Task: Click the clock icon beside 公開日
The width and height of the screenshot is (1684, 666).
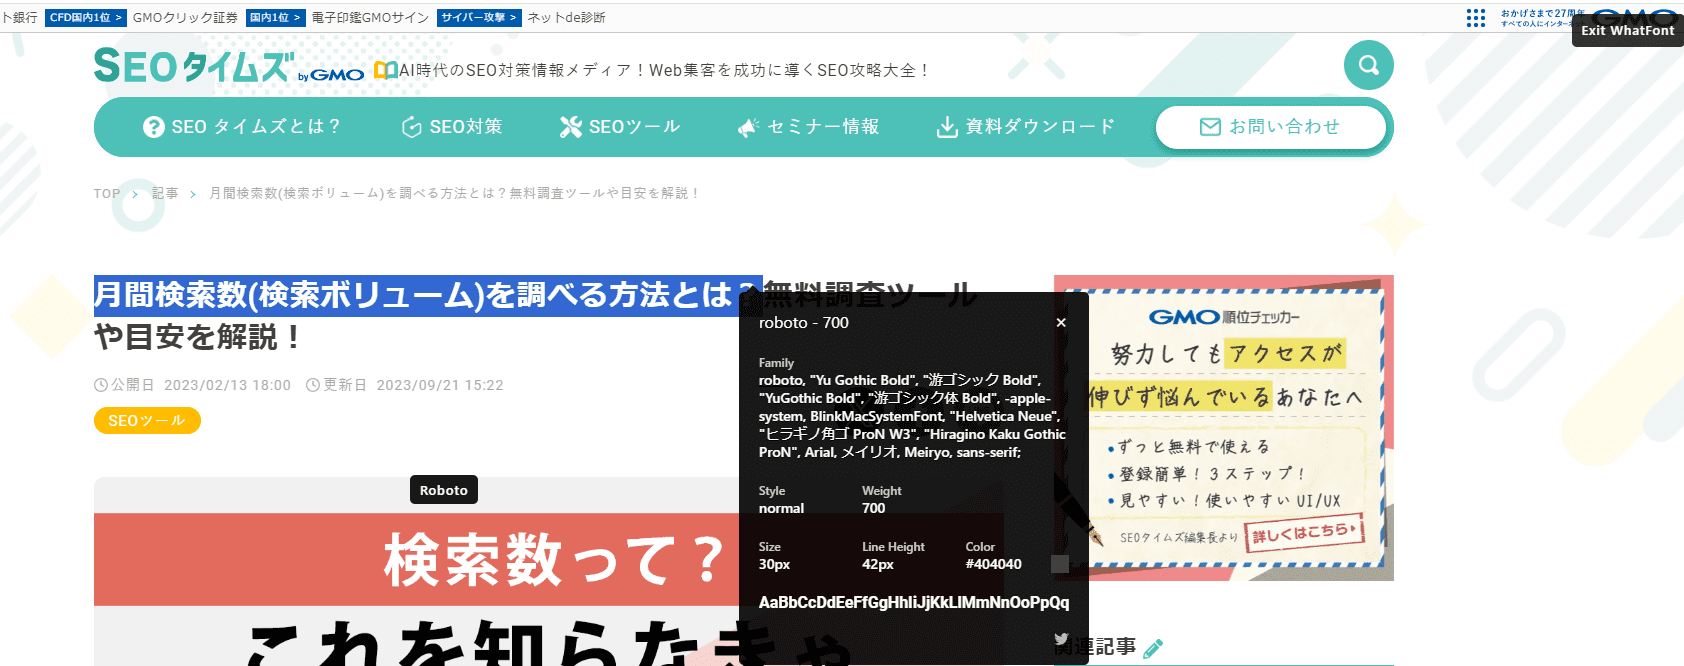Action: pos(101,385)
